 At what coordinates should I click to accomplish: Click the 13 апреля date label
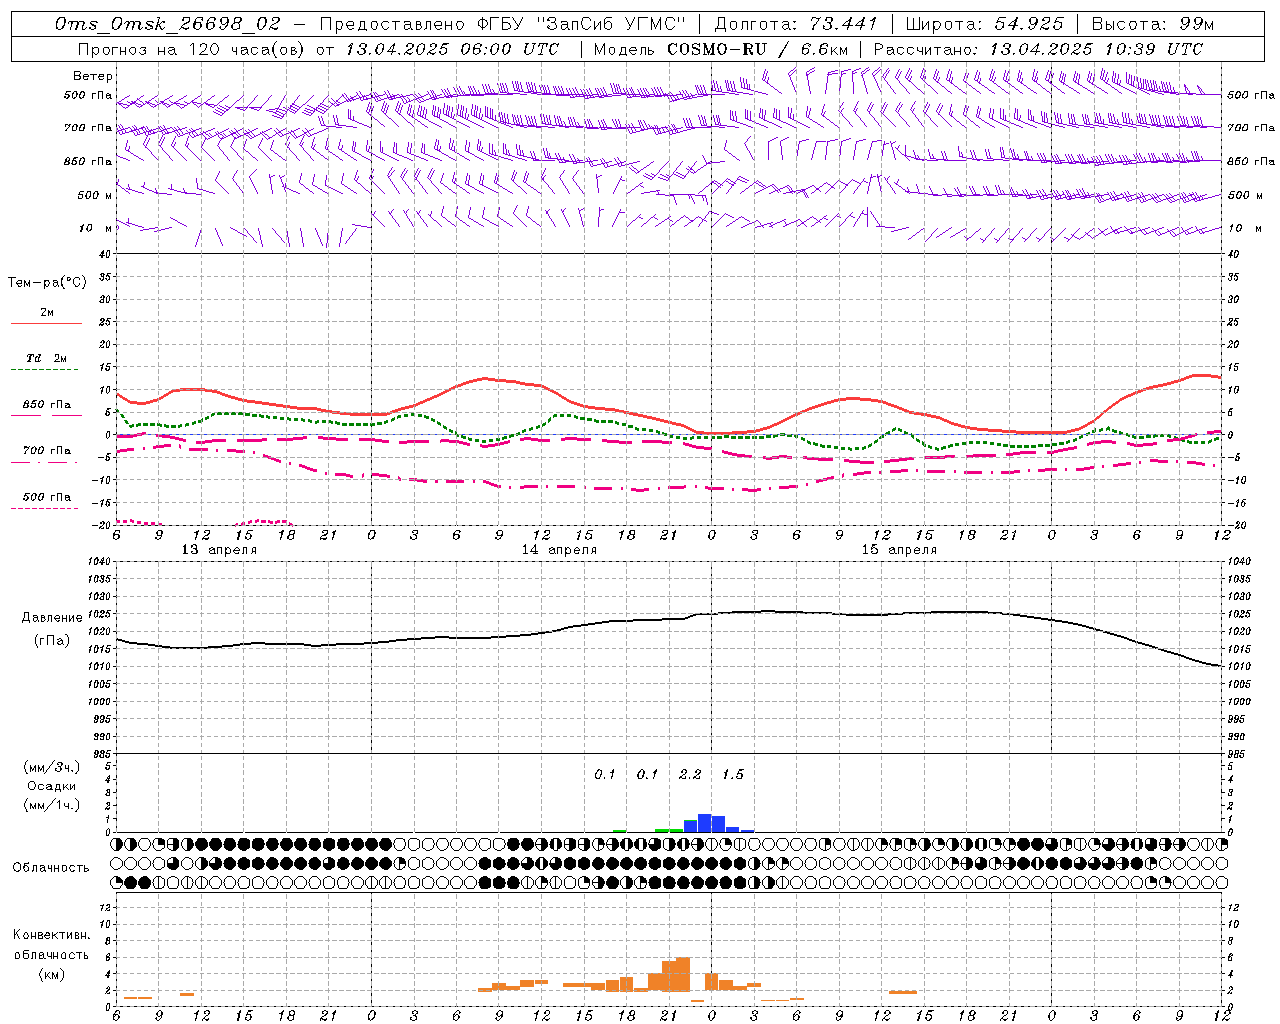point(219,550)
